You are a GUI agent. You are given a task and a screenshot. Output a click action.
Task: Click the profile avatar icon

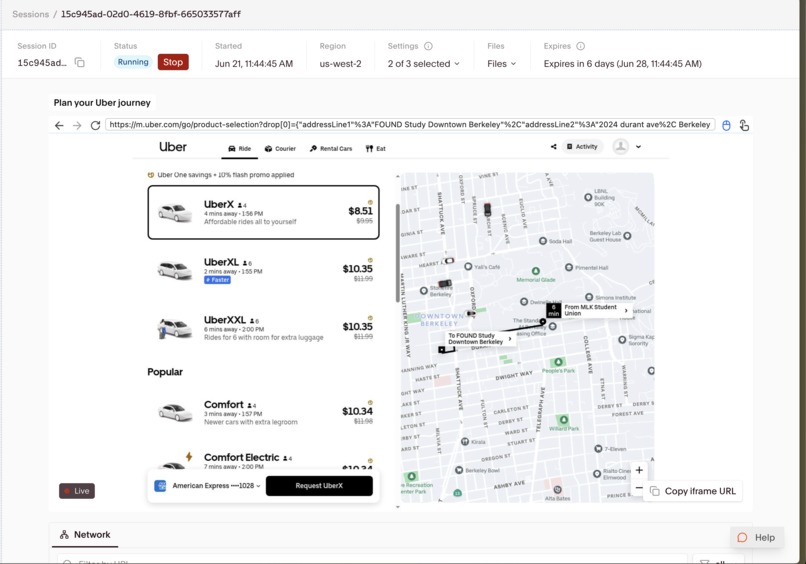621,147
